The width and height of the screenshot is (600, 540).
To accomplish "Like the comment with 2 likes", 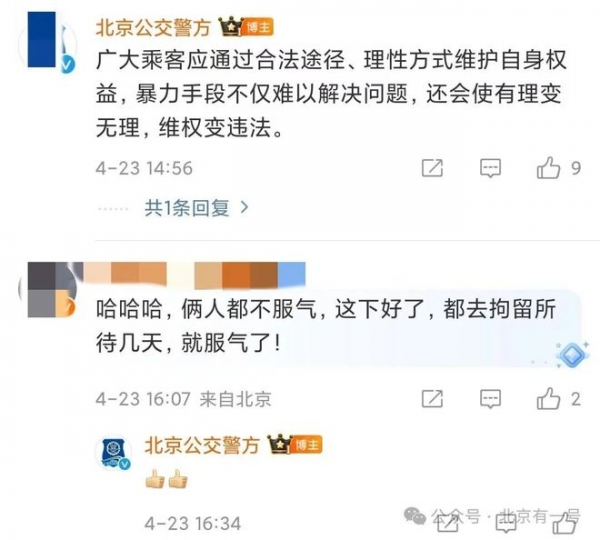I will (x=548, y=399).
